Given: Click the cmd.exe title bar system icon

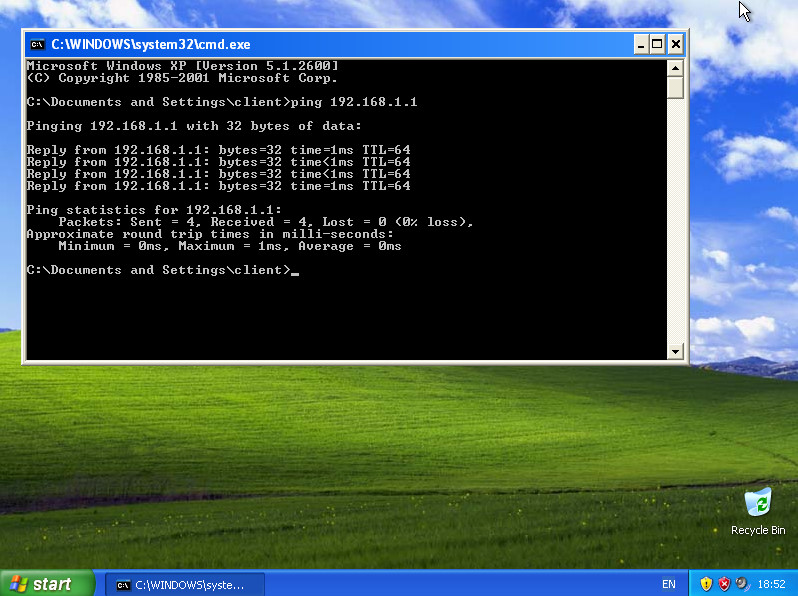Looking at the screenshot, I should point(37,44).
